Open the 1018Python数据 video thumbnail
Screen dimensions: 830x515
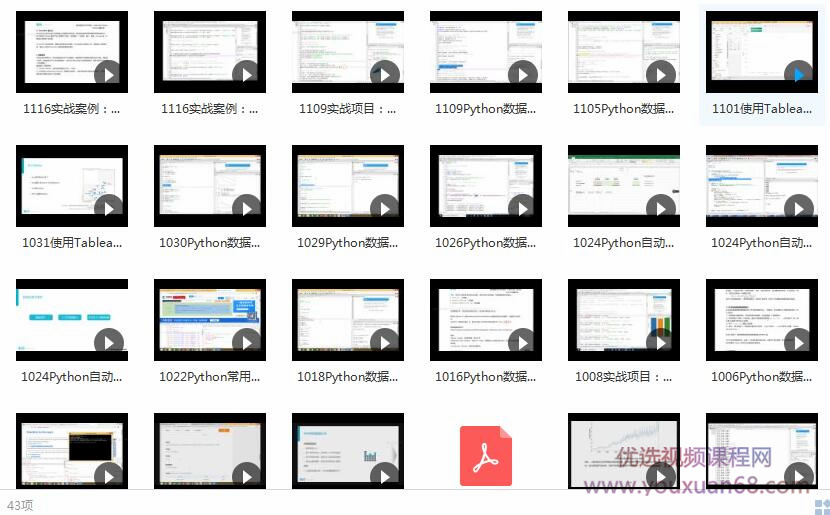pyautogui.click(x=348, y=320)
